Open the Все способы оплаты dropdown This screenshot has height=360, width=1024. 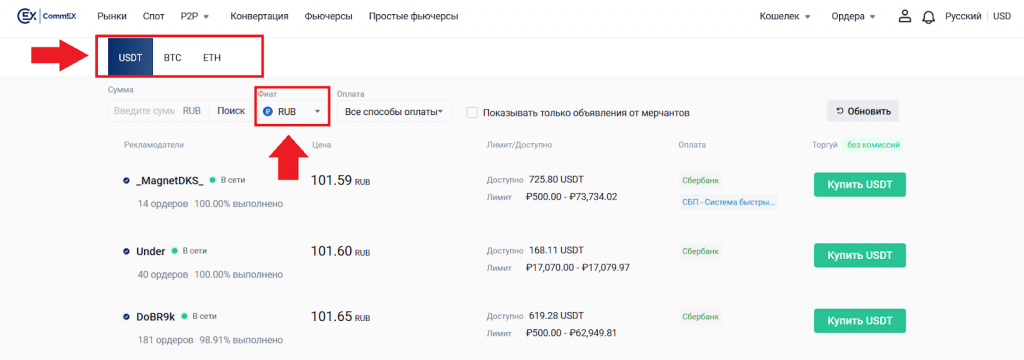pyautogui.click(x=394, y=112)
